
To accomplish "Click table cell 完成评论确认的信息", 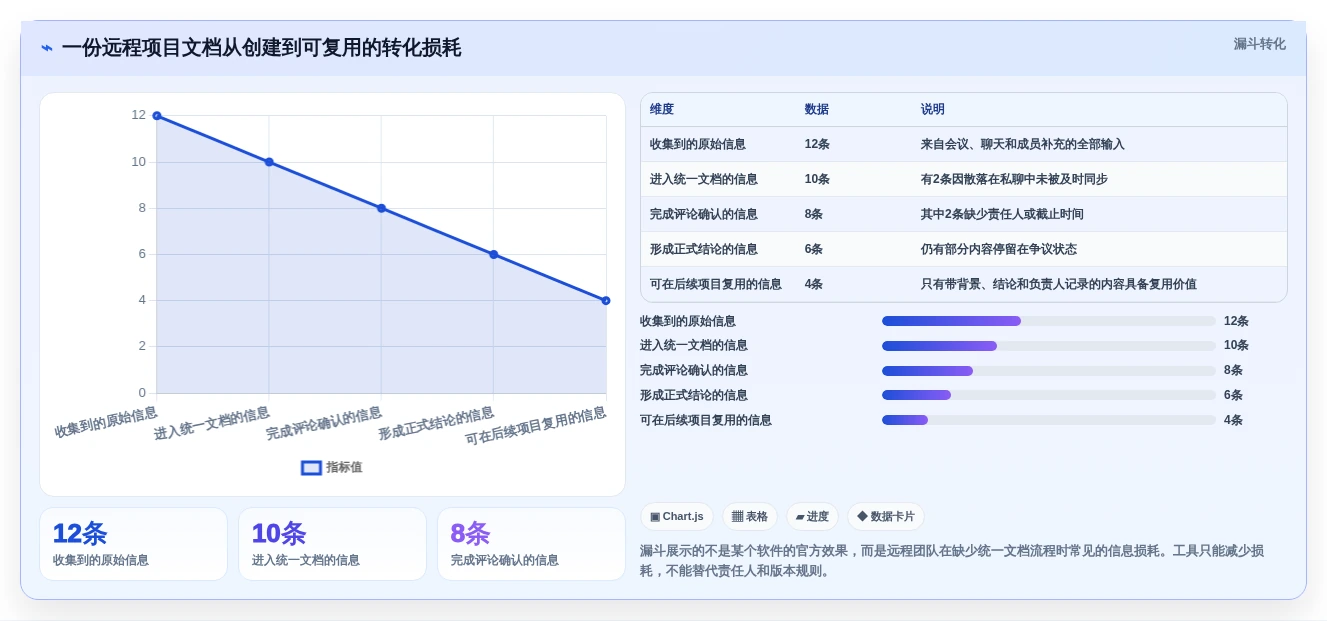I will coord(704,214).
